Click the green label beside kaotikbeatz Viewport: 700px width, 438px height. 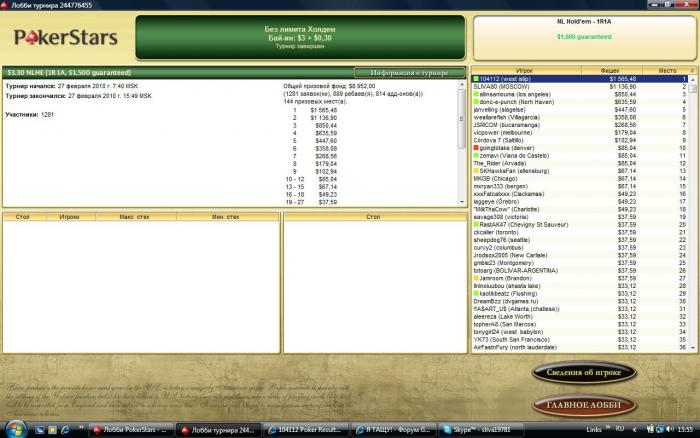pos(476,293)
